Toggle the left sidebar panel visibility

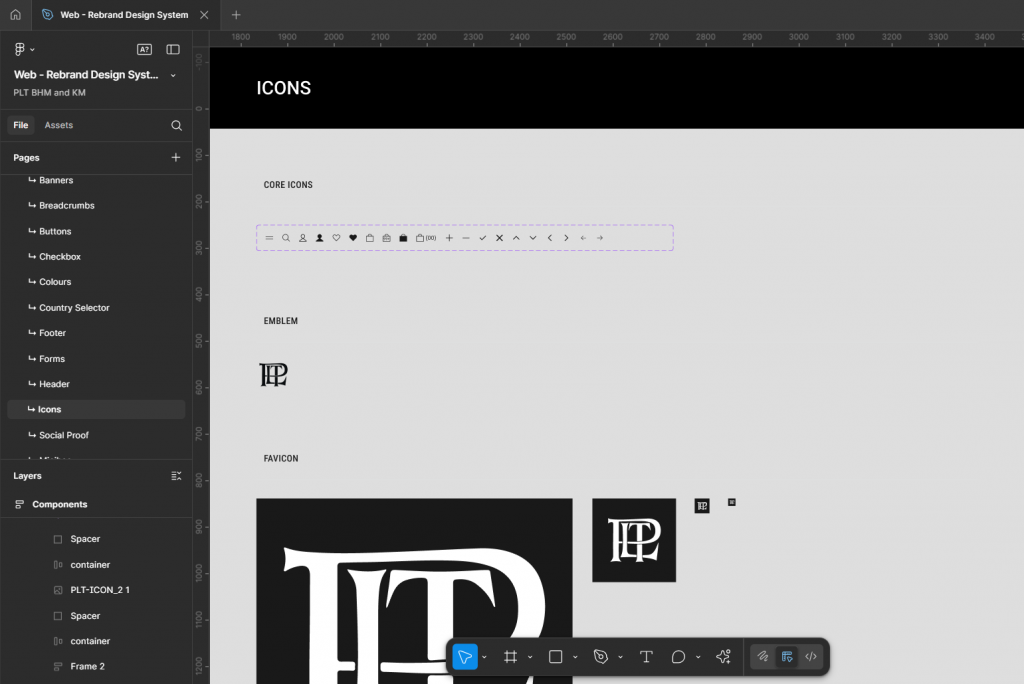173,49
